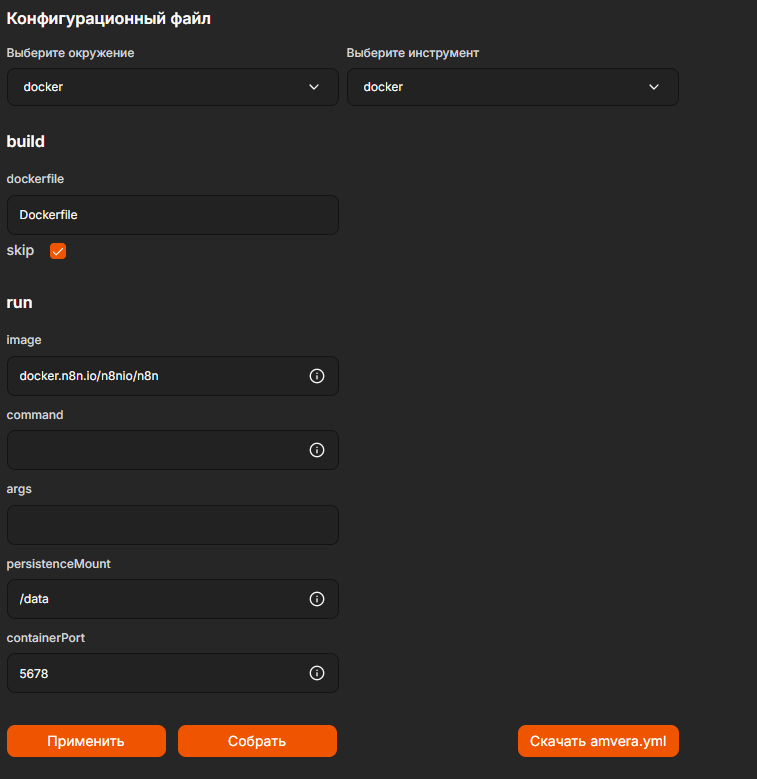The width and height of the screenshot is (757, 779).
Task: Click the run section heading
Action: [x=19, y=302]
